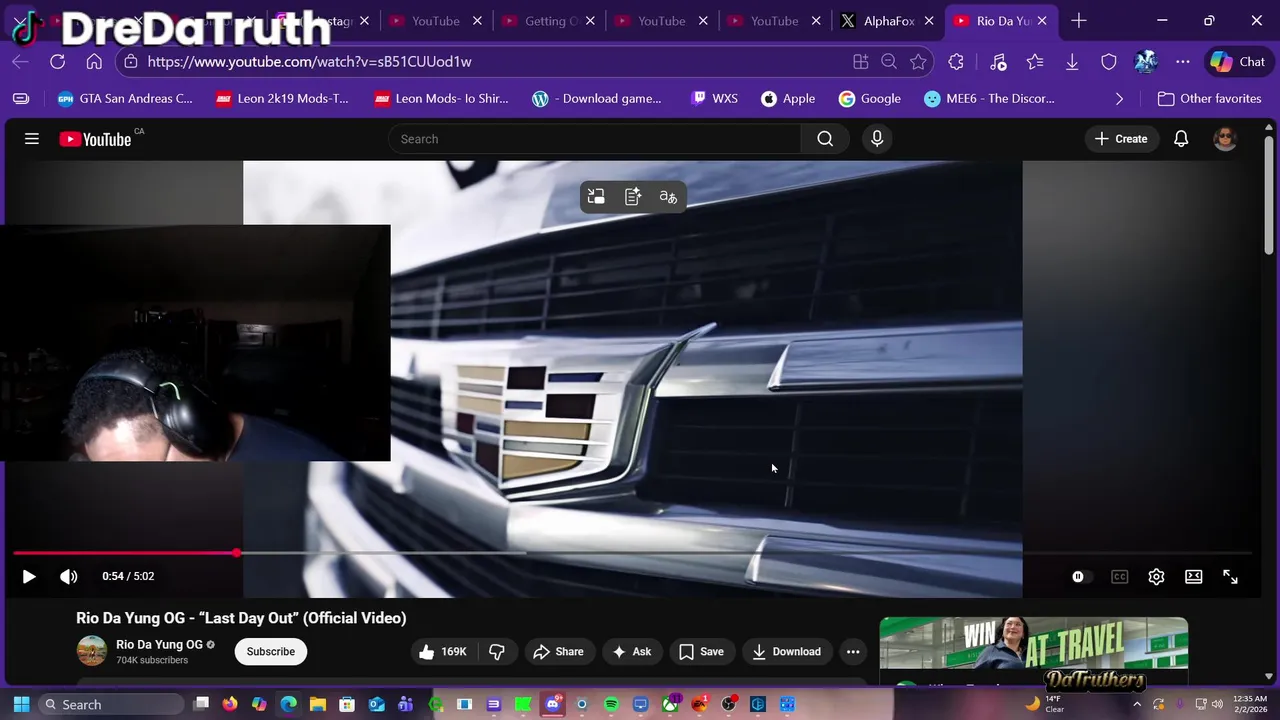The height and width of the screenshot is (720, 1280).
Task: Open Copilot Chat in Edge
Action: 1238,62
